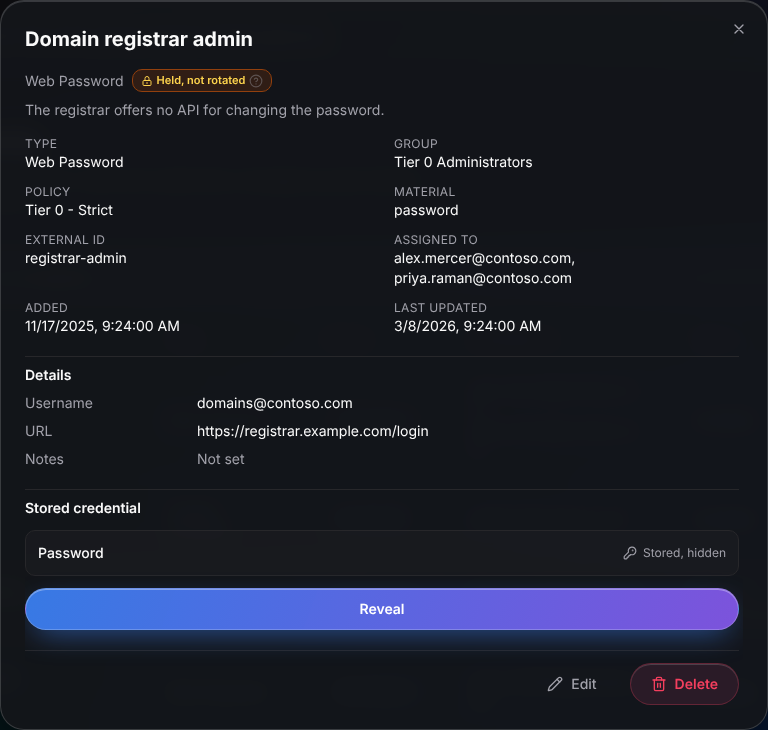768x730 pixels.
Task: Click the Delete button label
Action: pyautogui.click(x=696, y=684)
